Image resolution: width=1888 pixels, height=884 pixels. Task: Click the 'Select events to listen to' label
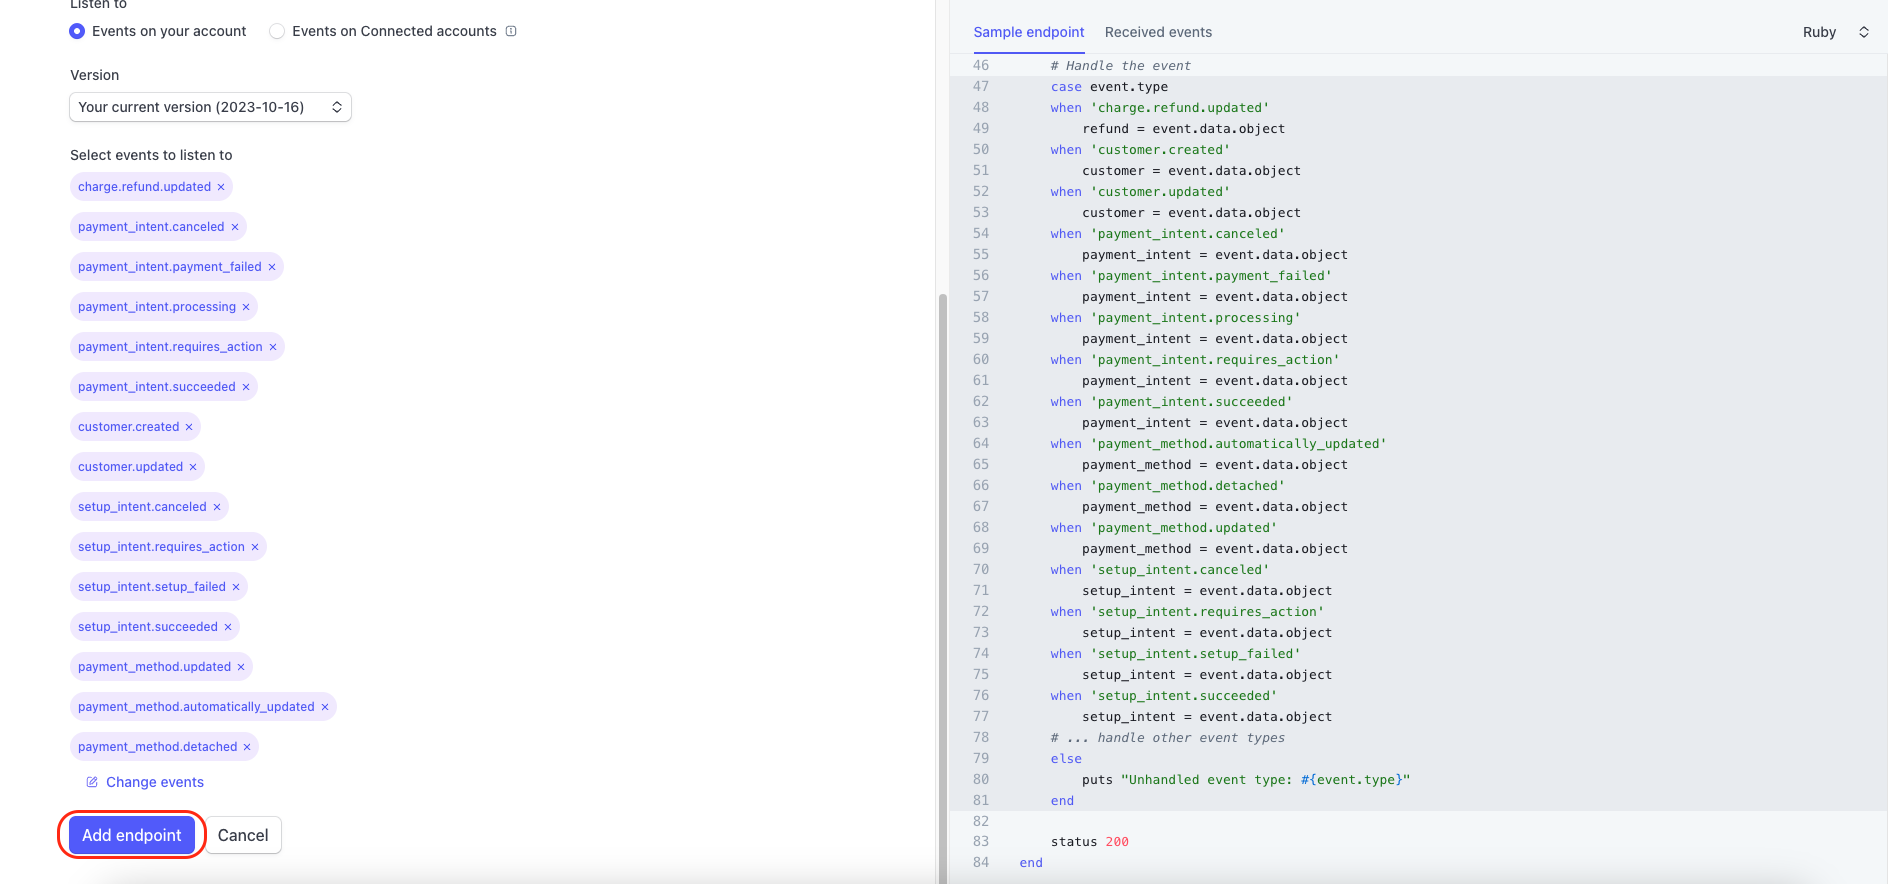tap(151, 155)
